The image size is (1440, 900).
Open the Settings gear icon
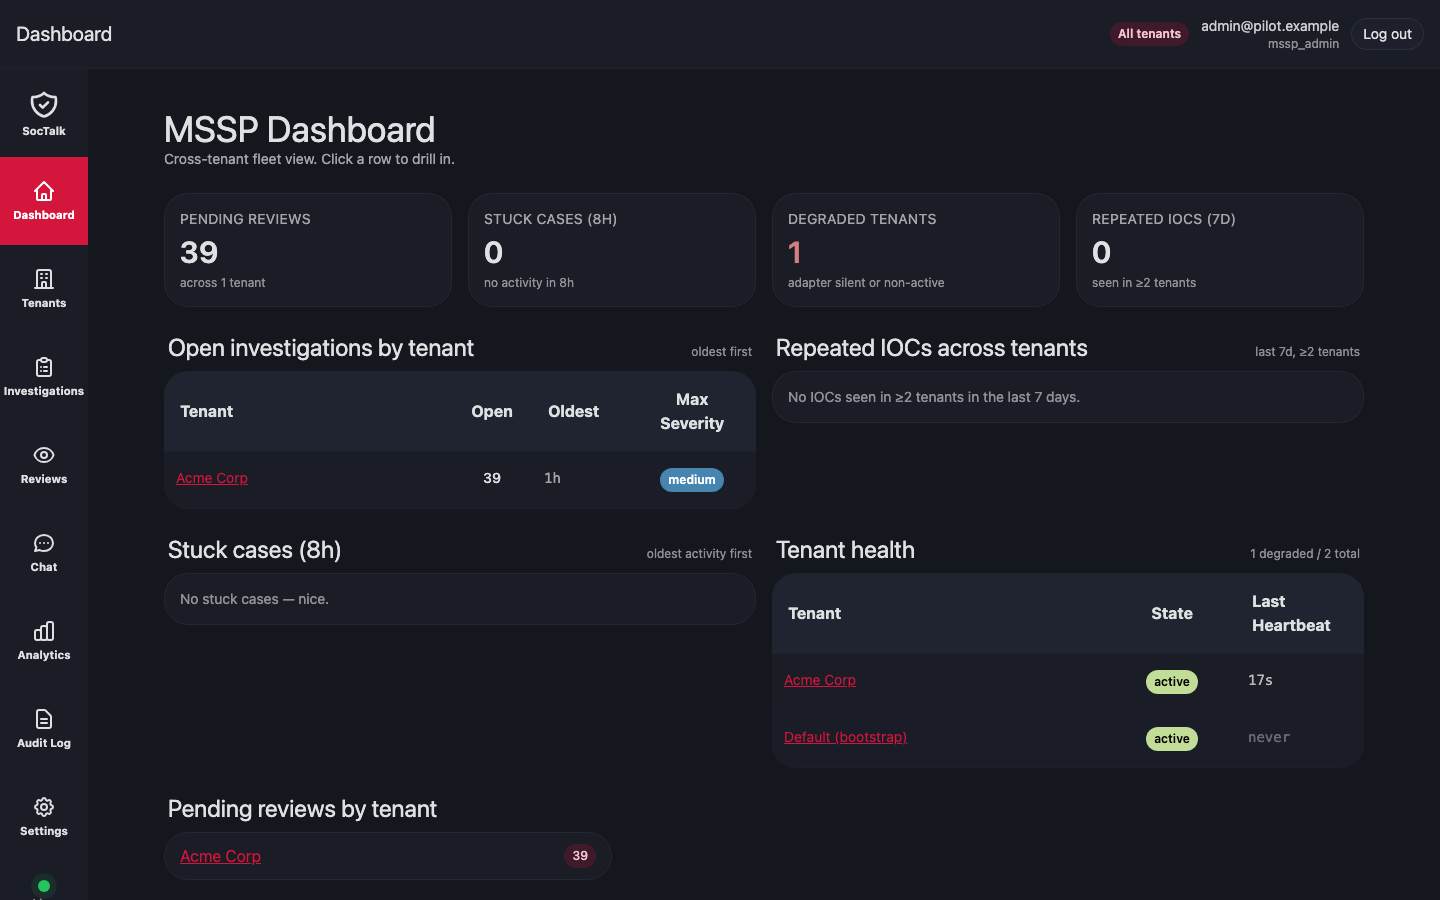pos(44,807)
